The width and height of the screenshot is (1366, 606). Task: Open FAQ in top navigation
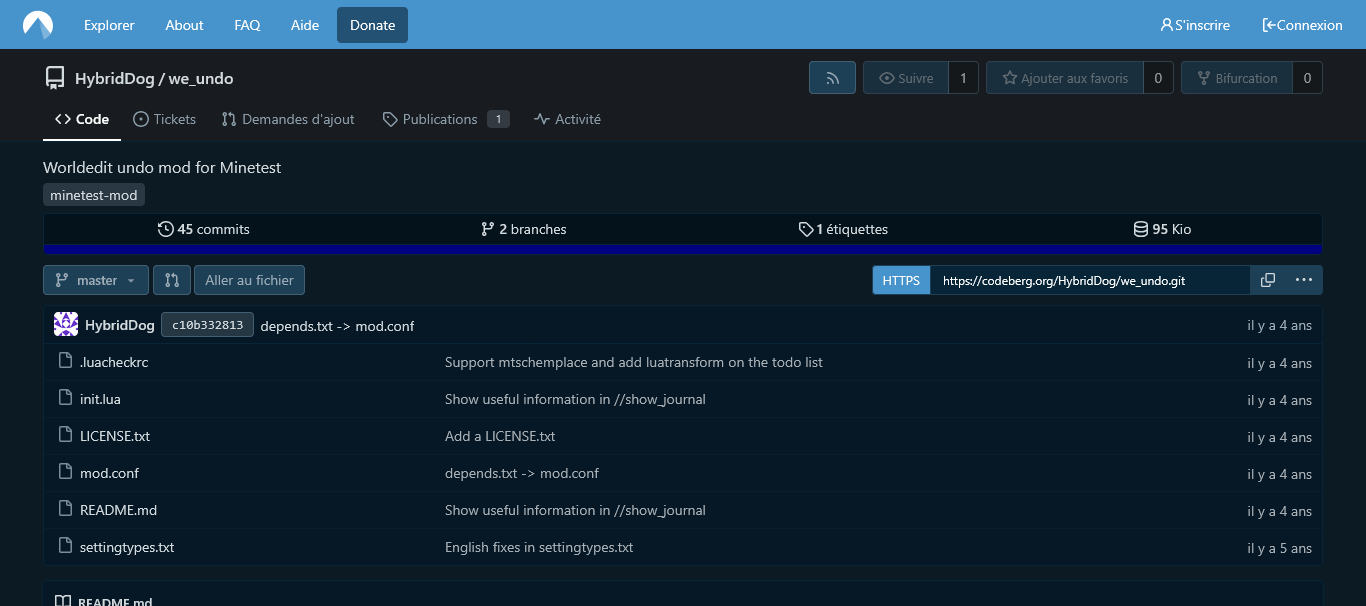247,25
